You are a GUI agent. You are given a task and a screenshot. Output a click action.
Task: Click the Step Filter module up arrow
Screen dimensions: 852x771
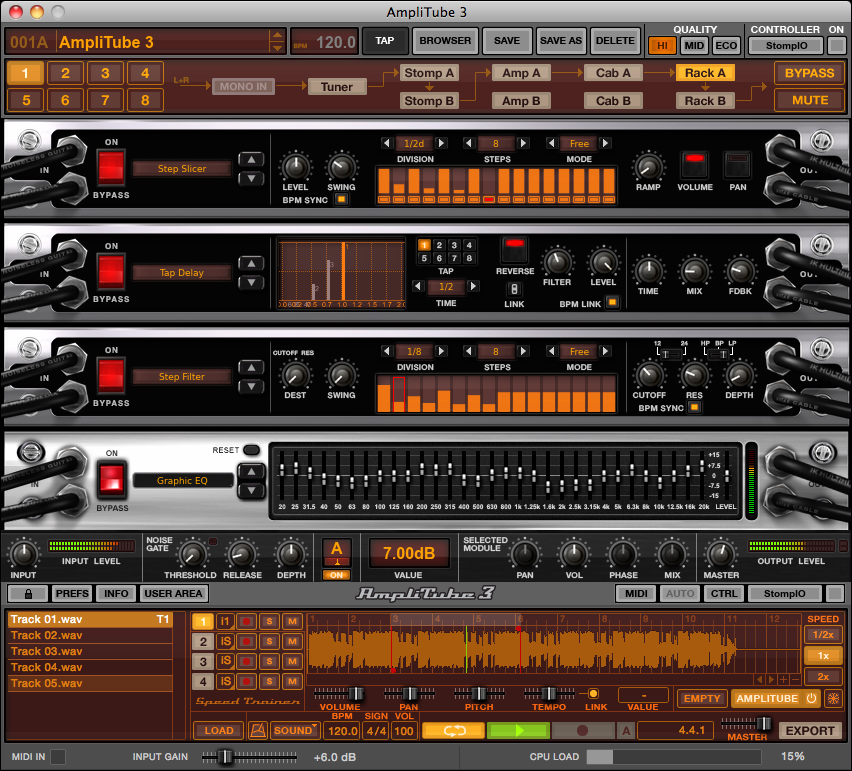point(251,368)
